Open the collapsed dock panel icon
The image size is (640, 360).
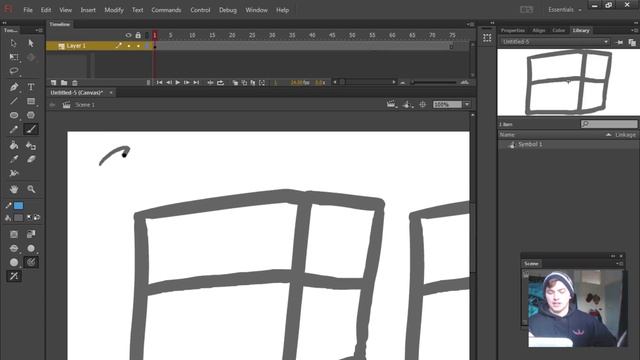point(487,38)
